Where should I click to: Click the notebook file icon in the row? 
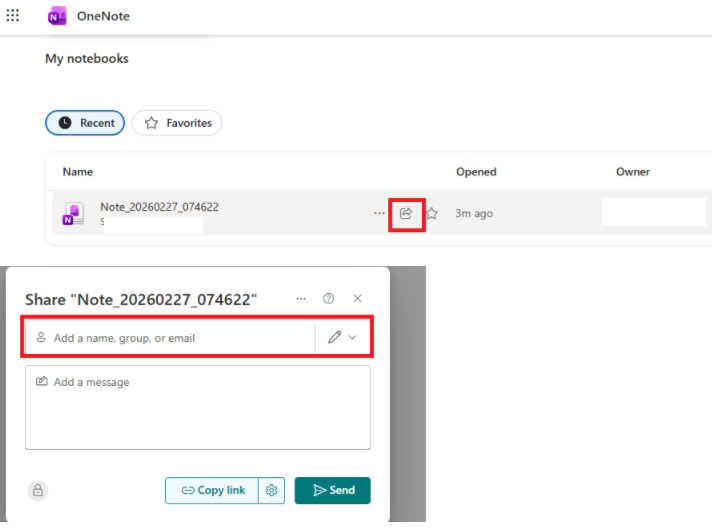73,213
